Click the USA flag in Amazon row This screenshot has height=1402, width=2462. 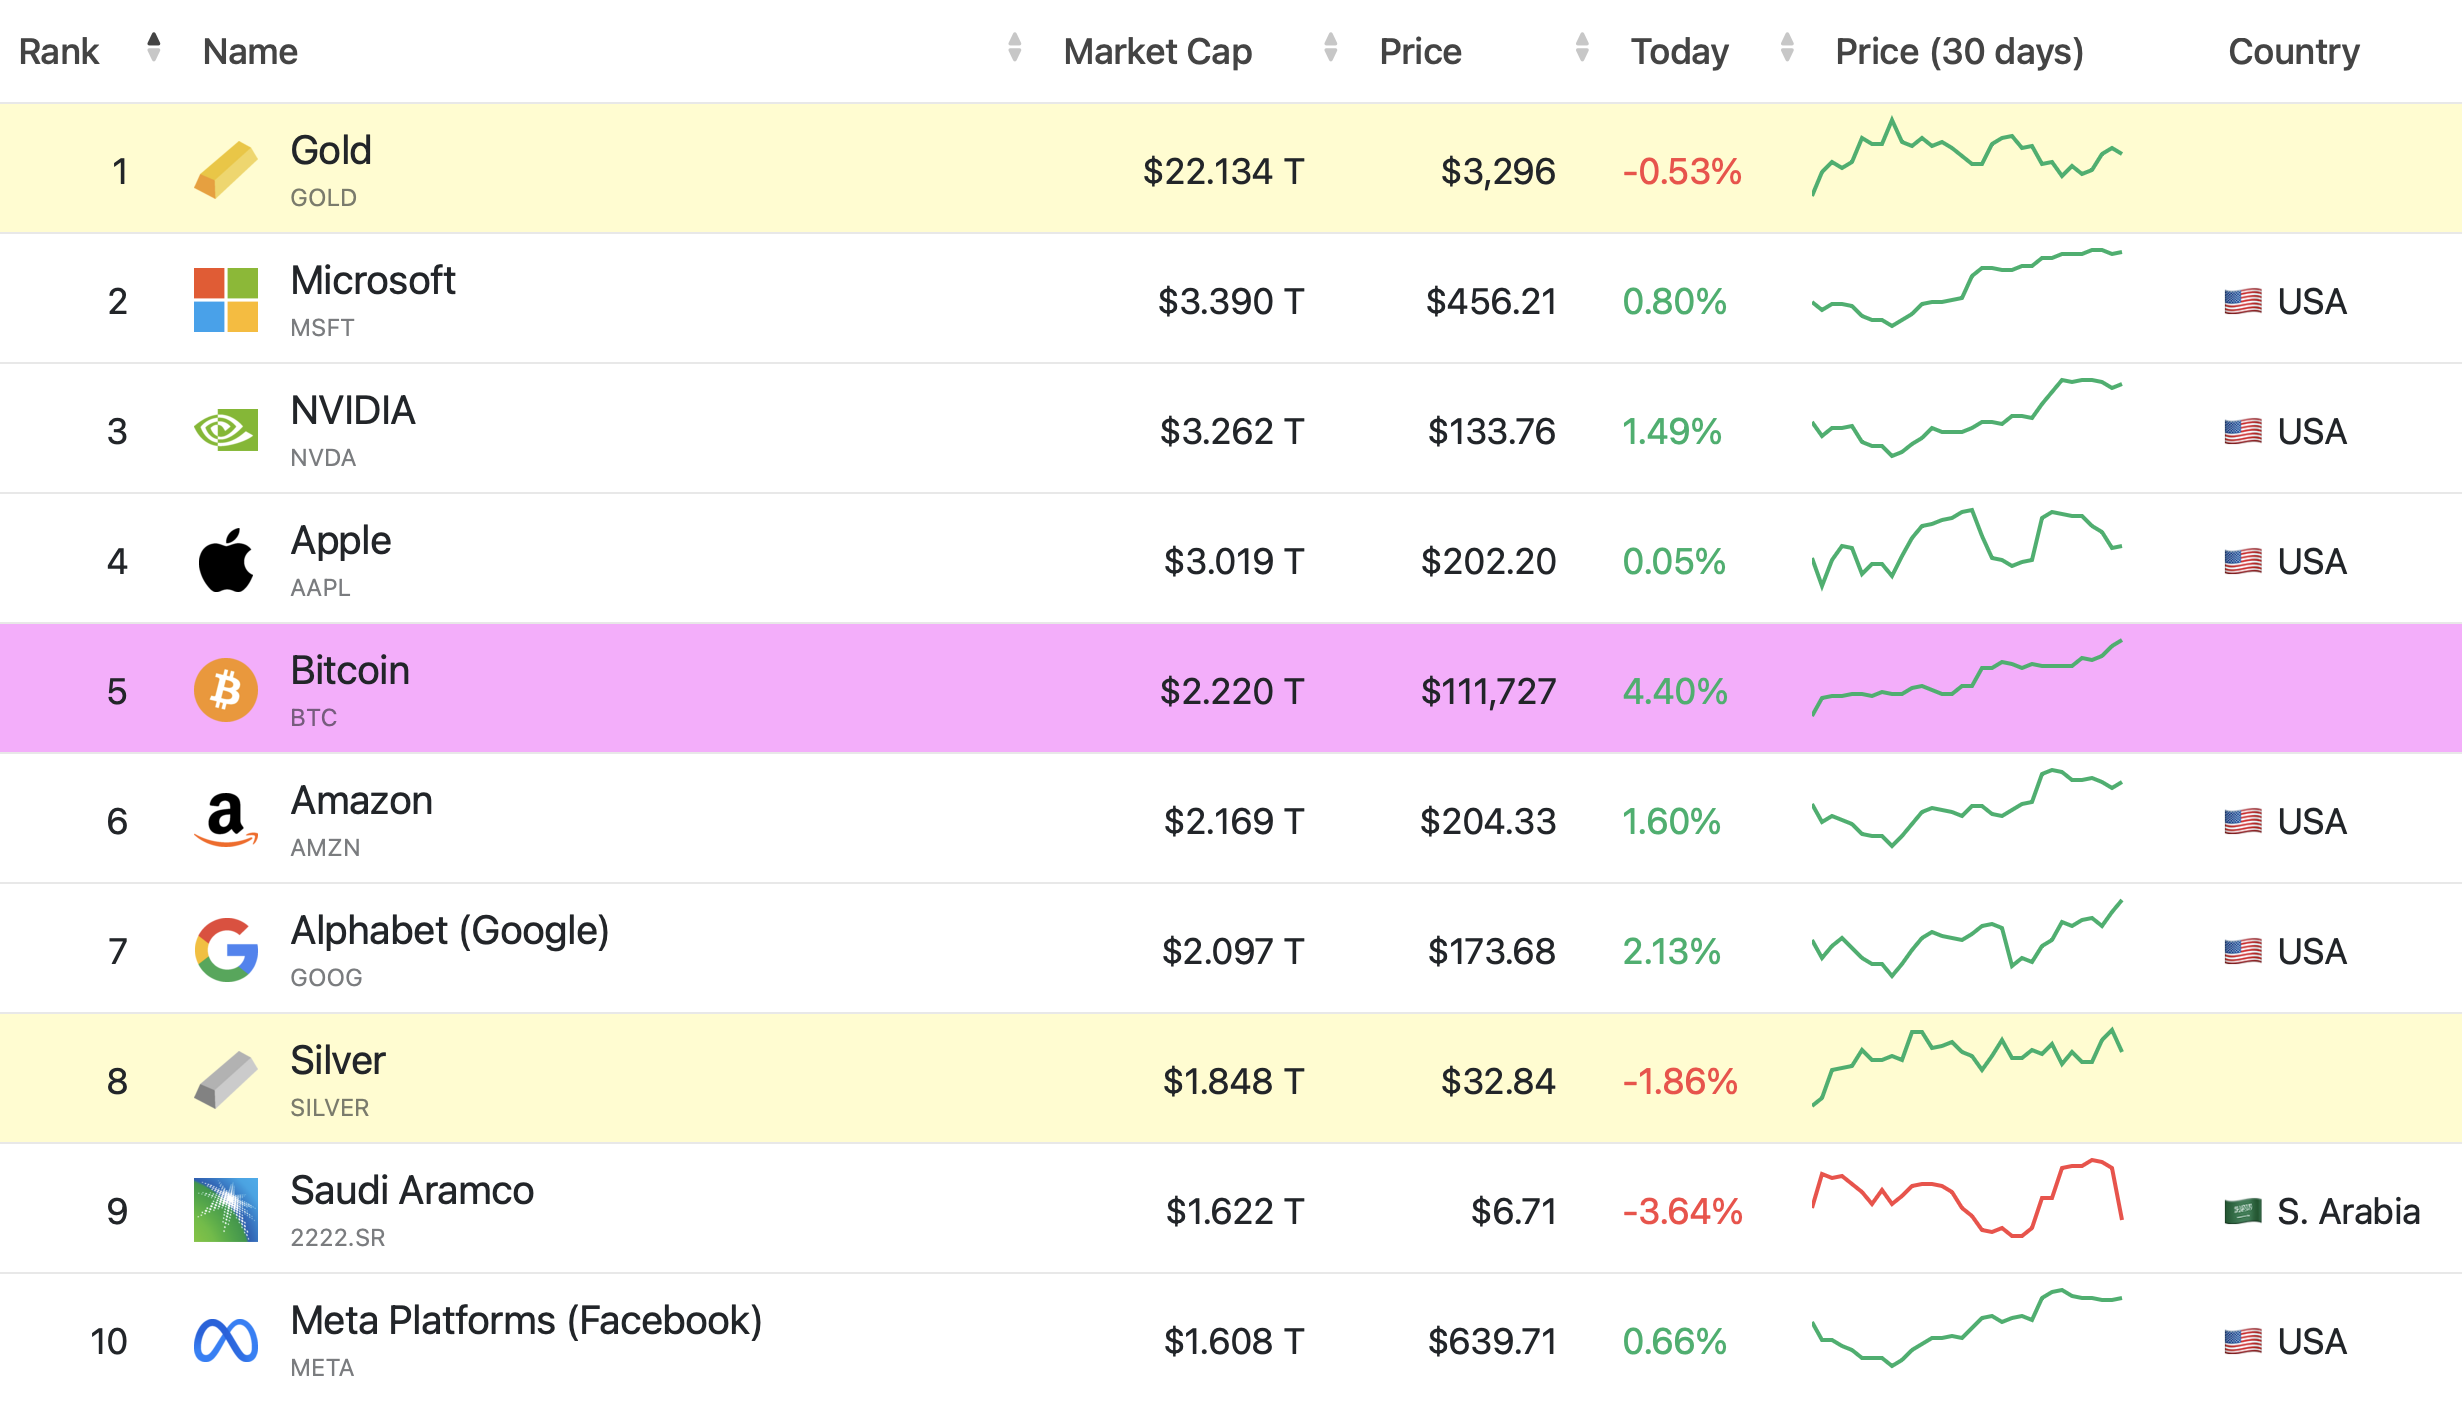2243,821
